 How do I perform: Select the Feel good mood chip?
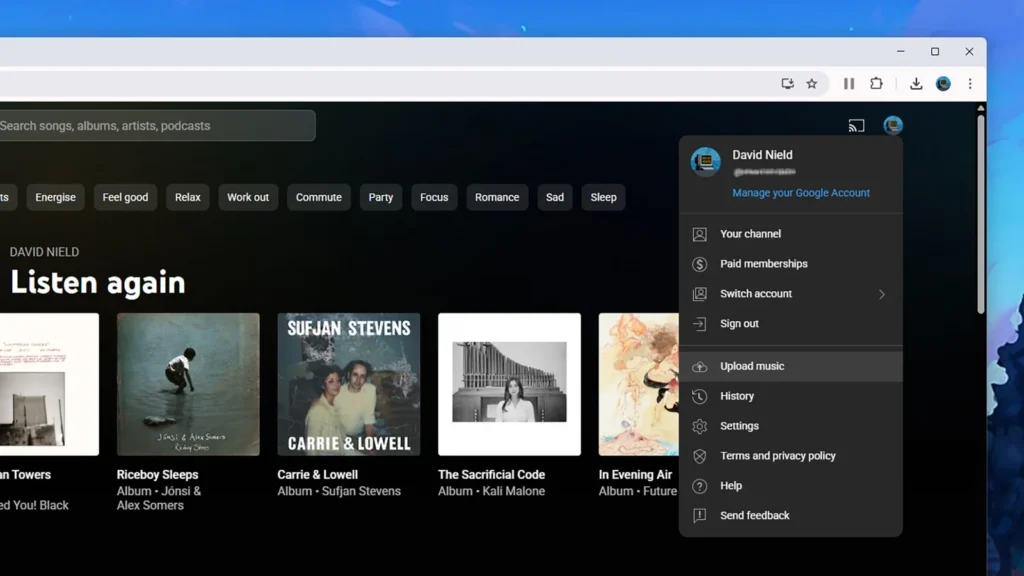click(x=125, y=197)
